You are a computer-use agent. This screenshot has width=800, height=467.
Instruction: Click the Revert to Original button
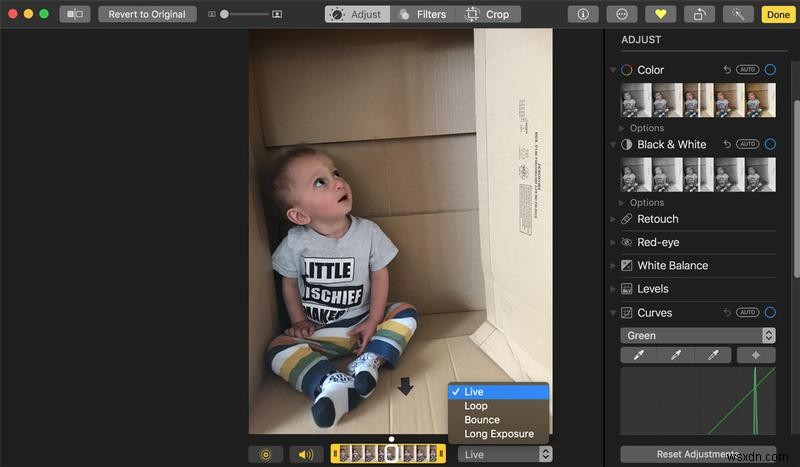(147, 14)
